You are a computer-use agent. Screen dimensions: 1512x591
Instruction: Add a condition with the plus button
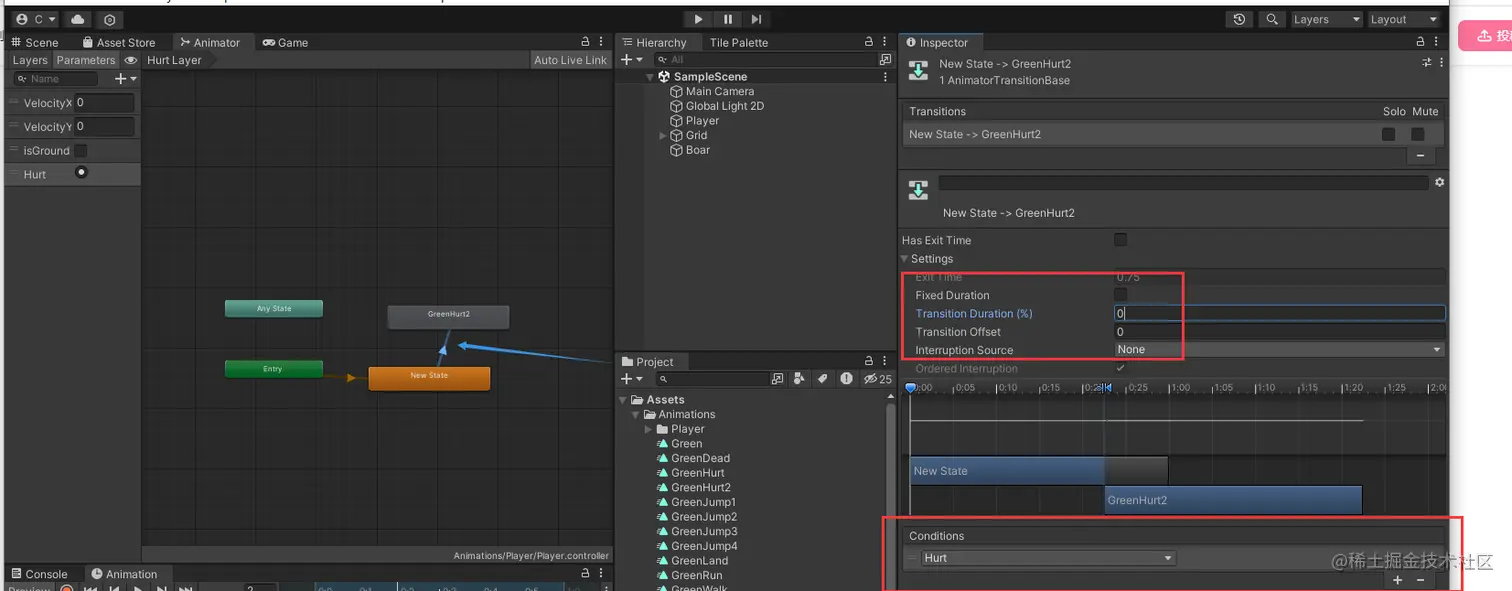[1397, 580]
